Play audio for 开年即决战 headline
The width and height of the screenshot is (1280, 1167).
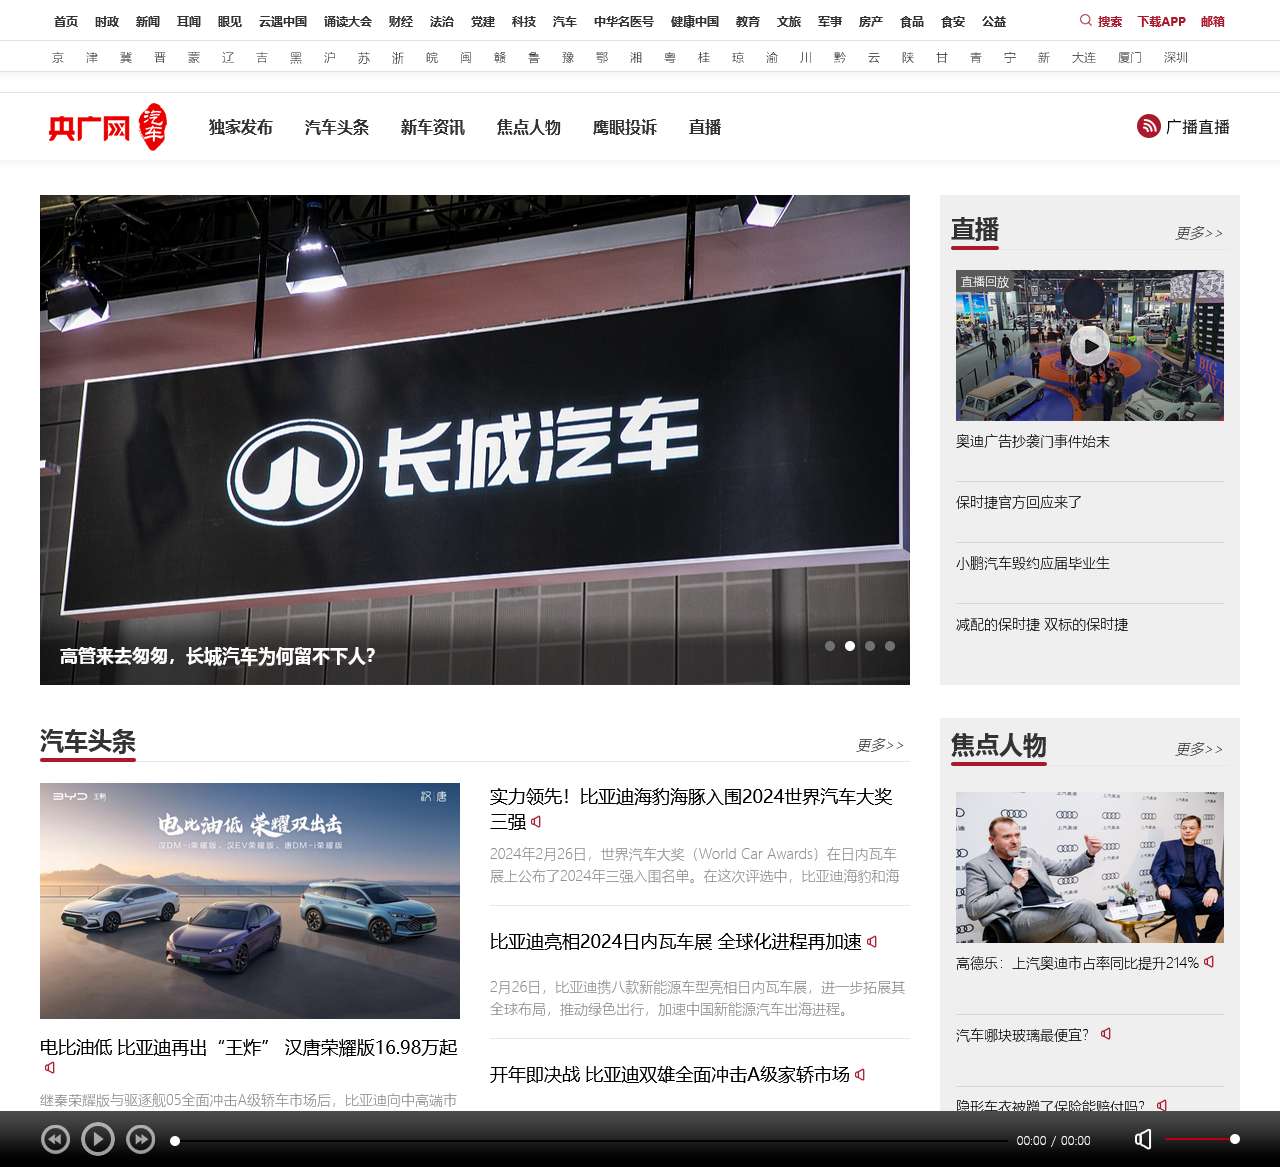coord(860,1075)
